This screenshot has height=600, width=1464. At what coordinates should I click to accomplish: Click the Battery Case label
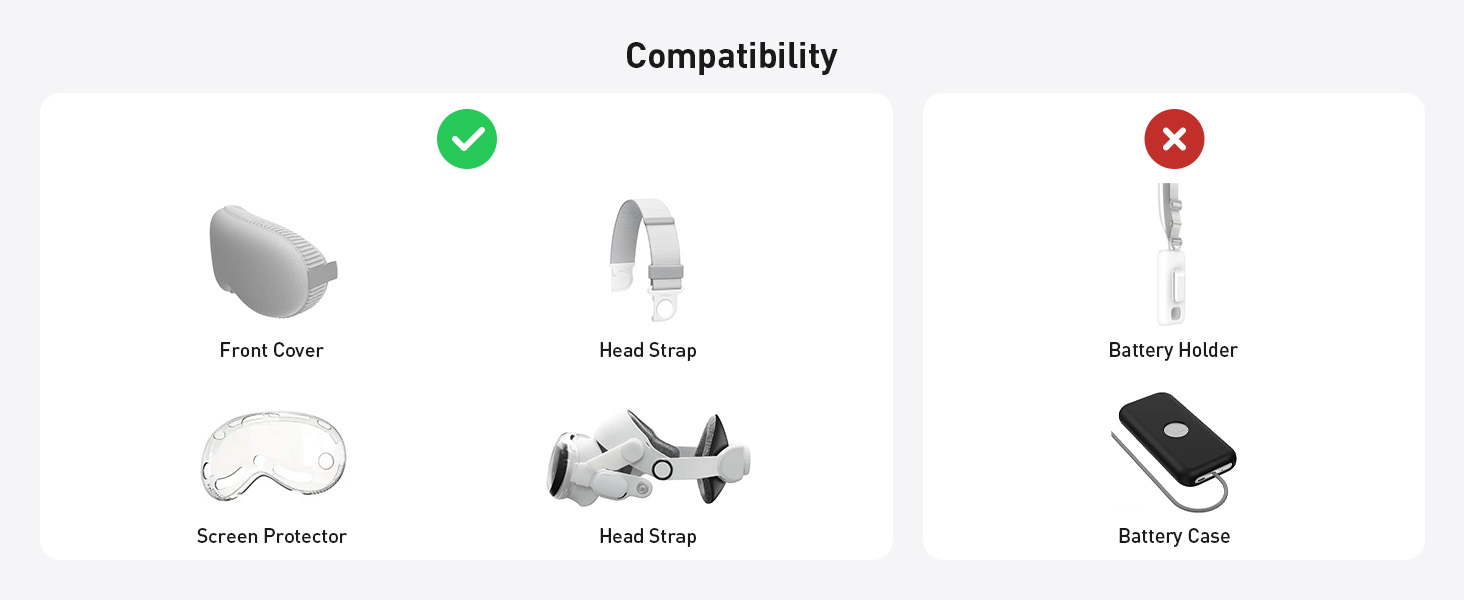tap(1174, 536)
